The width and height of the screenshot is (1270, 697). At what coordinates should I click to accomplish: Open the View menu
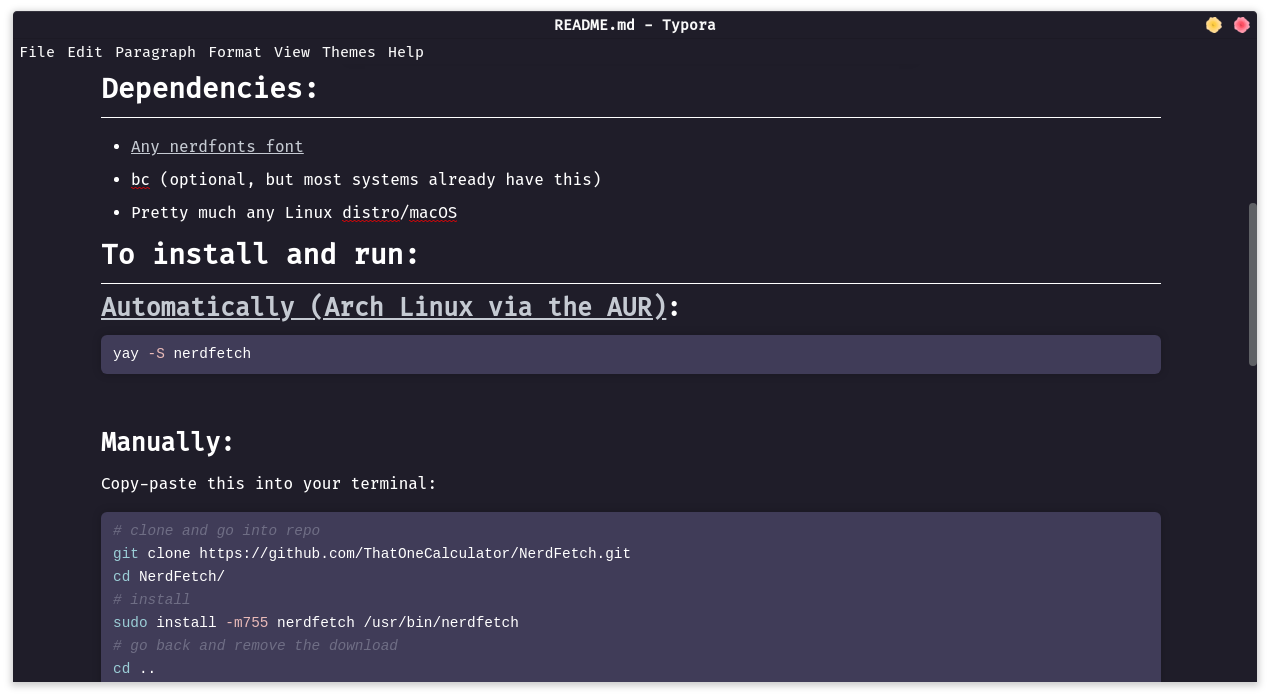(292, 52)
